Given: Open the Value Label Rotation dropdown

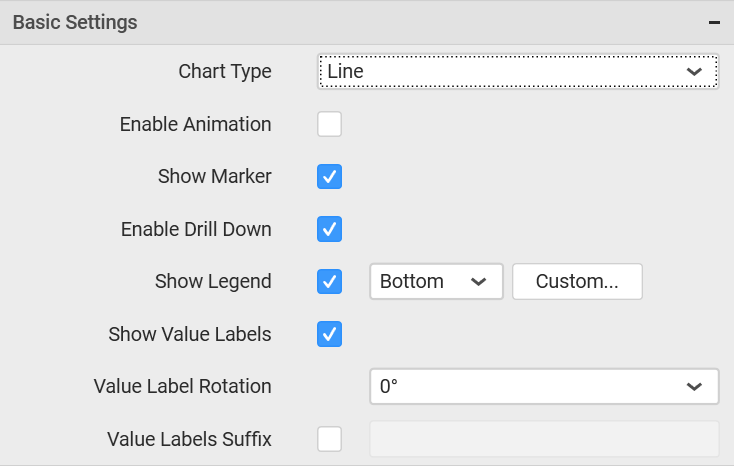Looking at the screenshot, I should coord(544,386).
